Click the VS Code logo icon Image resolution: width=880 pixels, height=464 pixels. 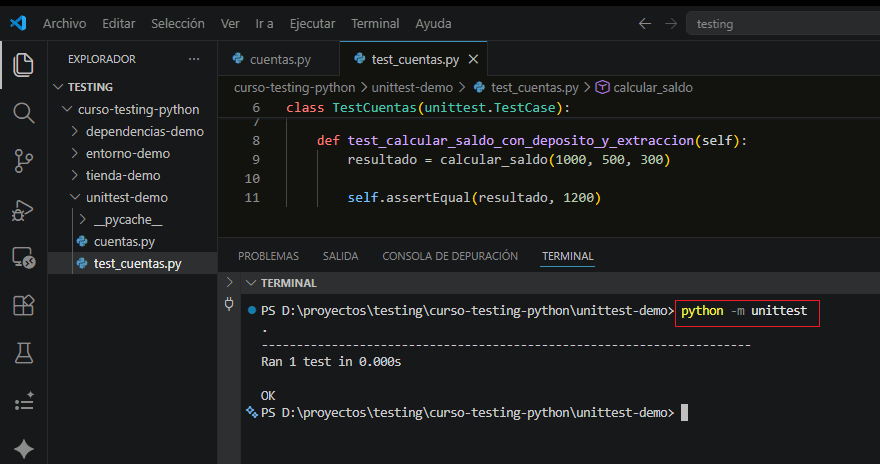coord(18,23)
